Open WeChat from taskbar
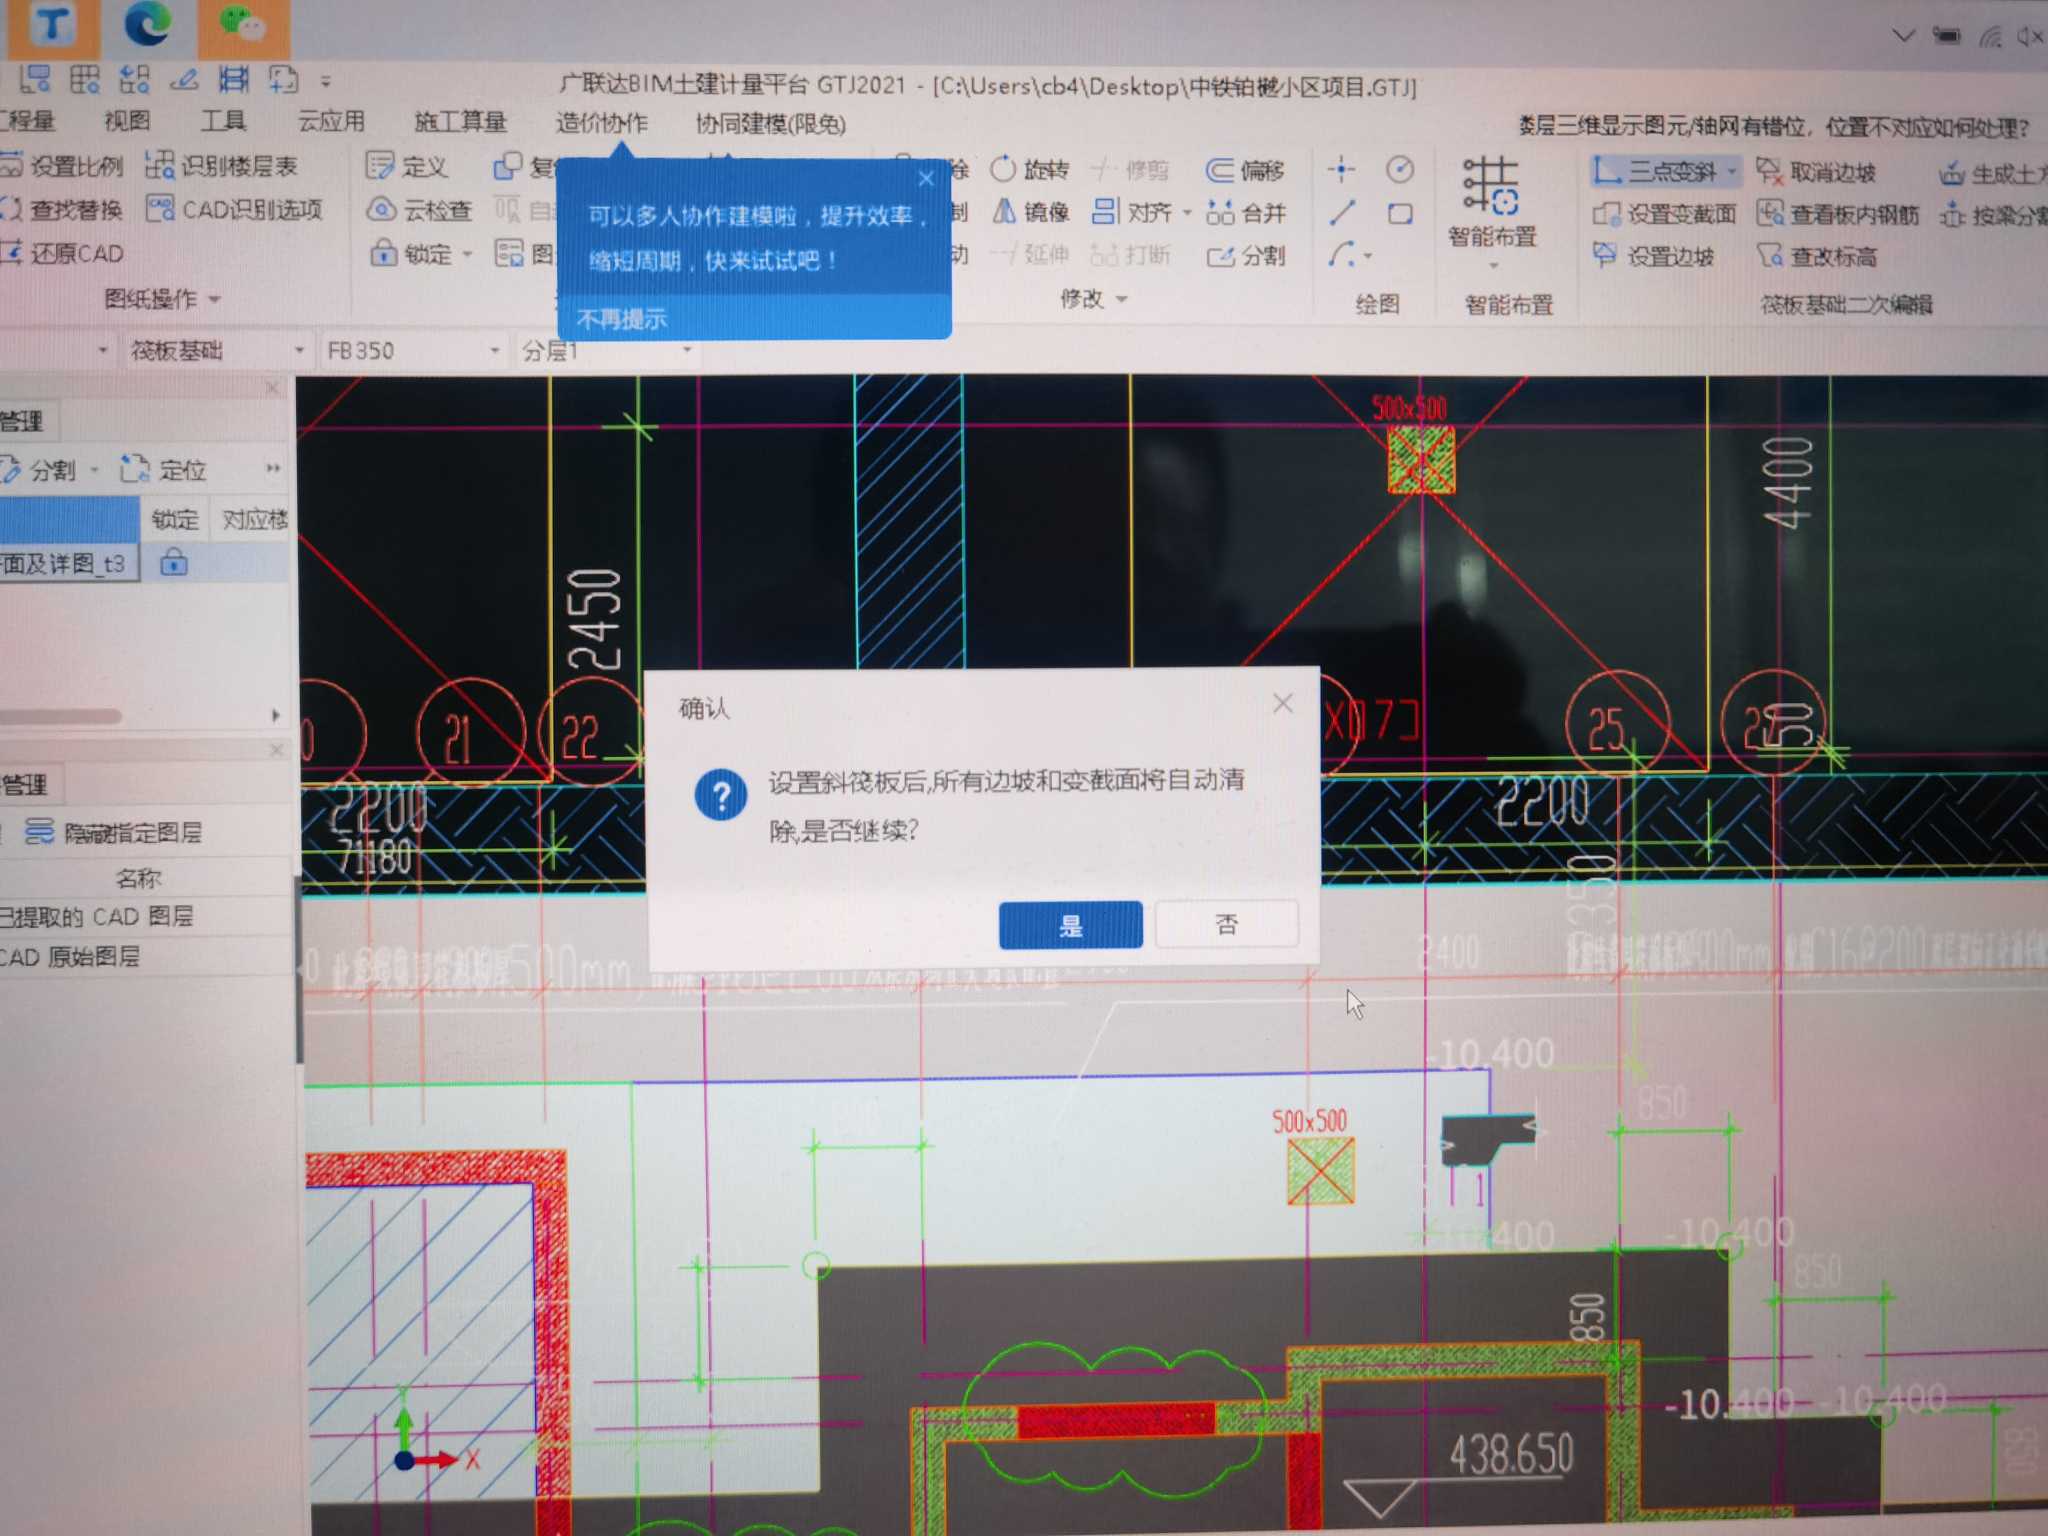Image resolution: width=2048 pixels, height=1536 pixels. [243, 24]
